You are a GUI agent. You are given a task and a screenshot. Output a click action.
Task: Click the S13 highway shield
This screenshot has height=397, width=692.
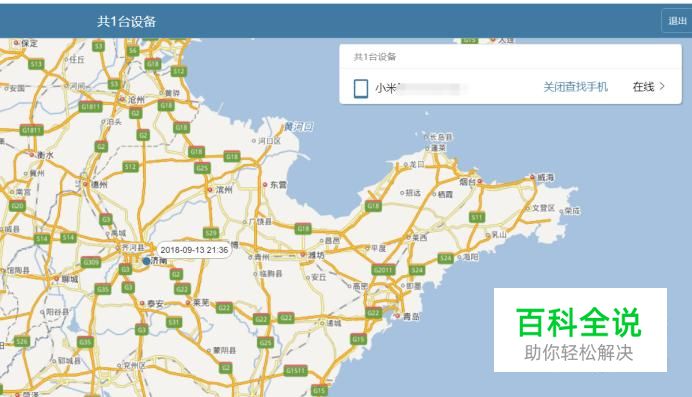pos(36,64)
